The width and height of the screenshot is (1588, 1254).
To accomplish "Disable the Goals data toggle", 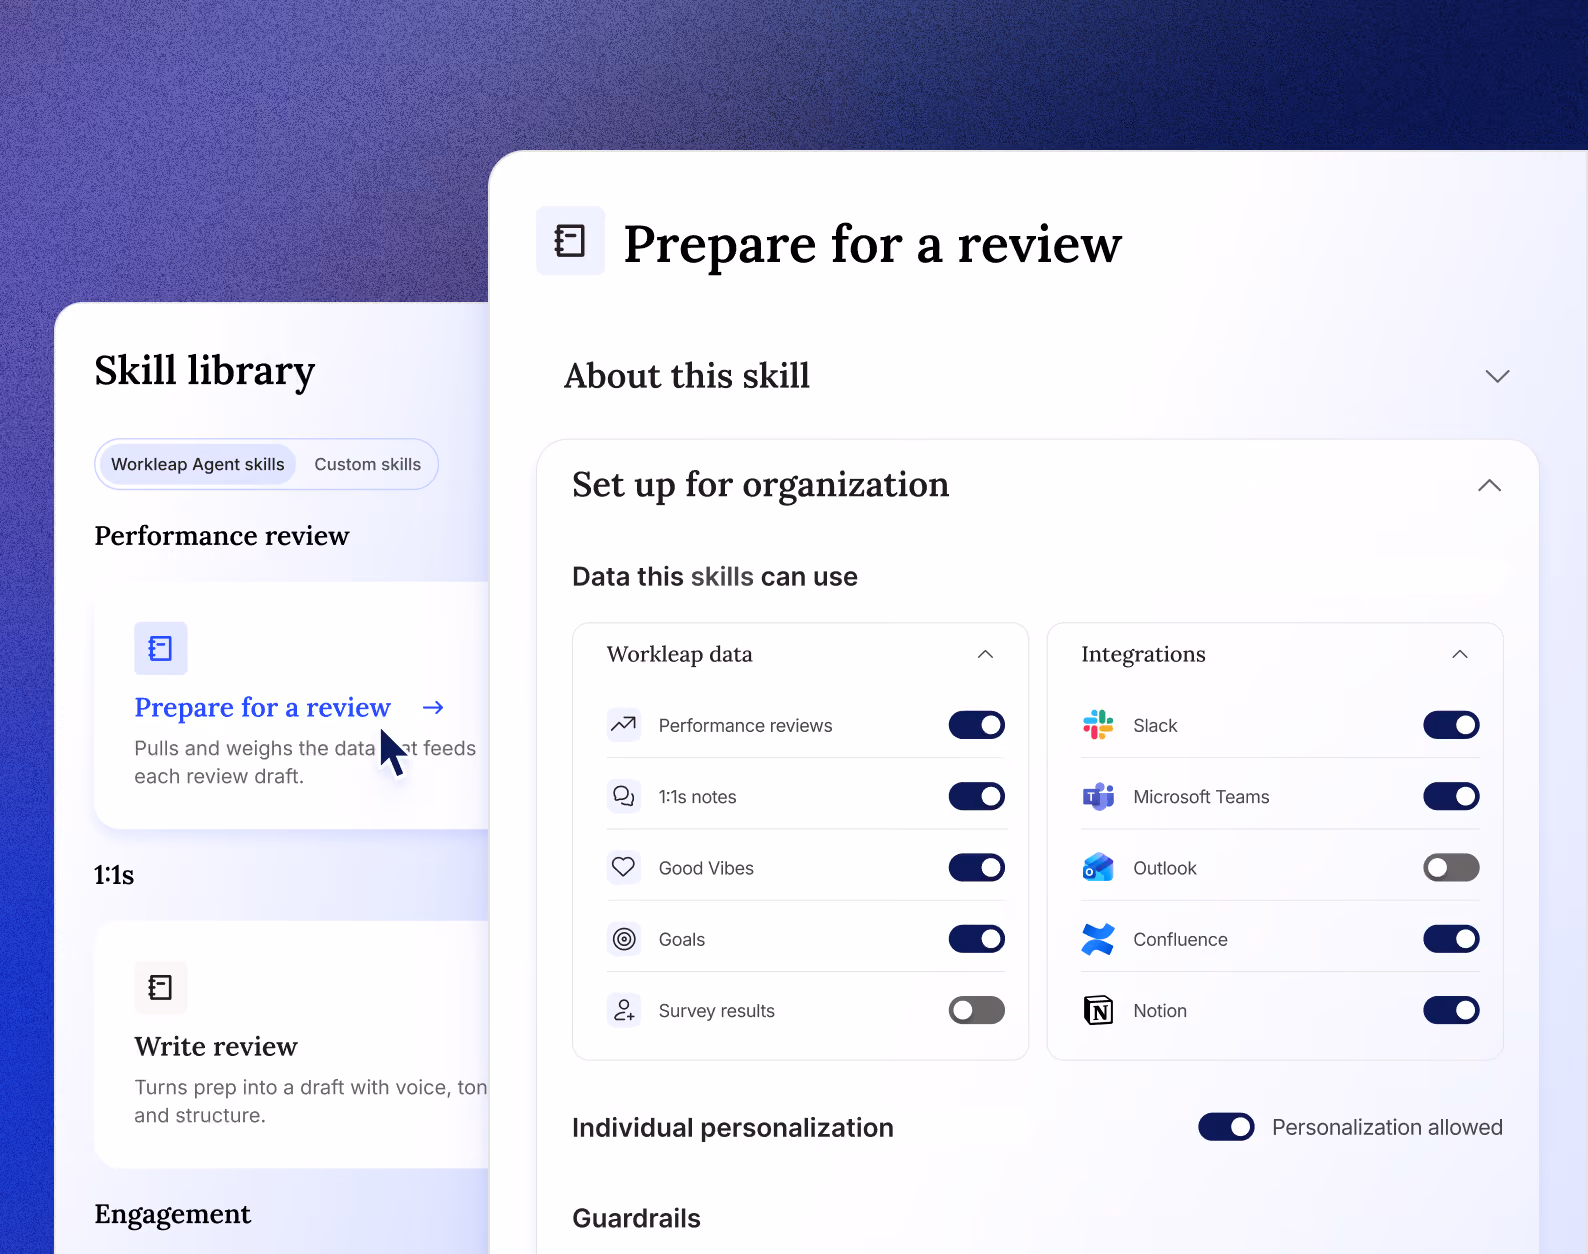I will pos(977,939).
